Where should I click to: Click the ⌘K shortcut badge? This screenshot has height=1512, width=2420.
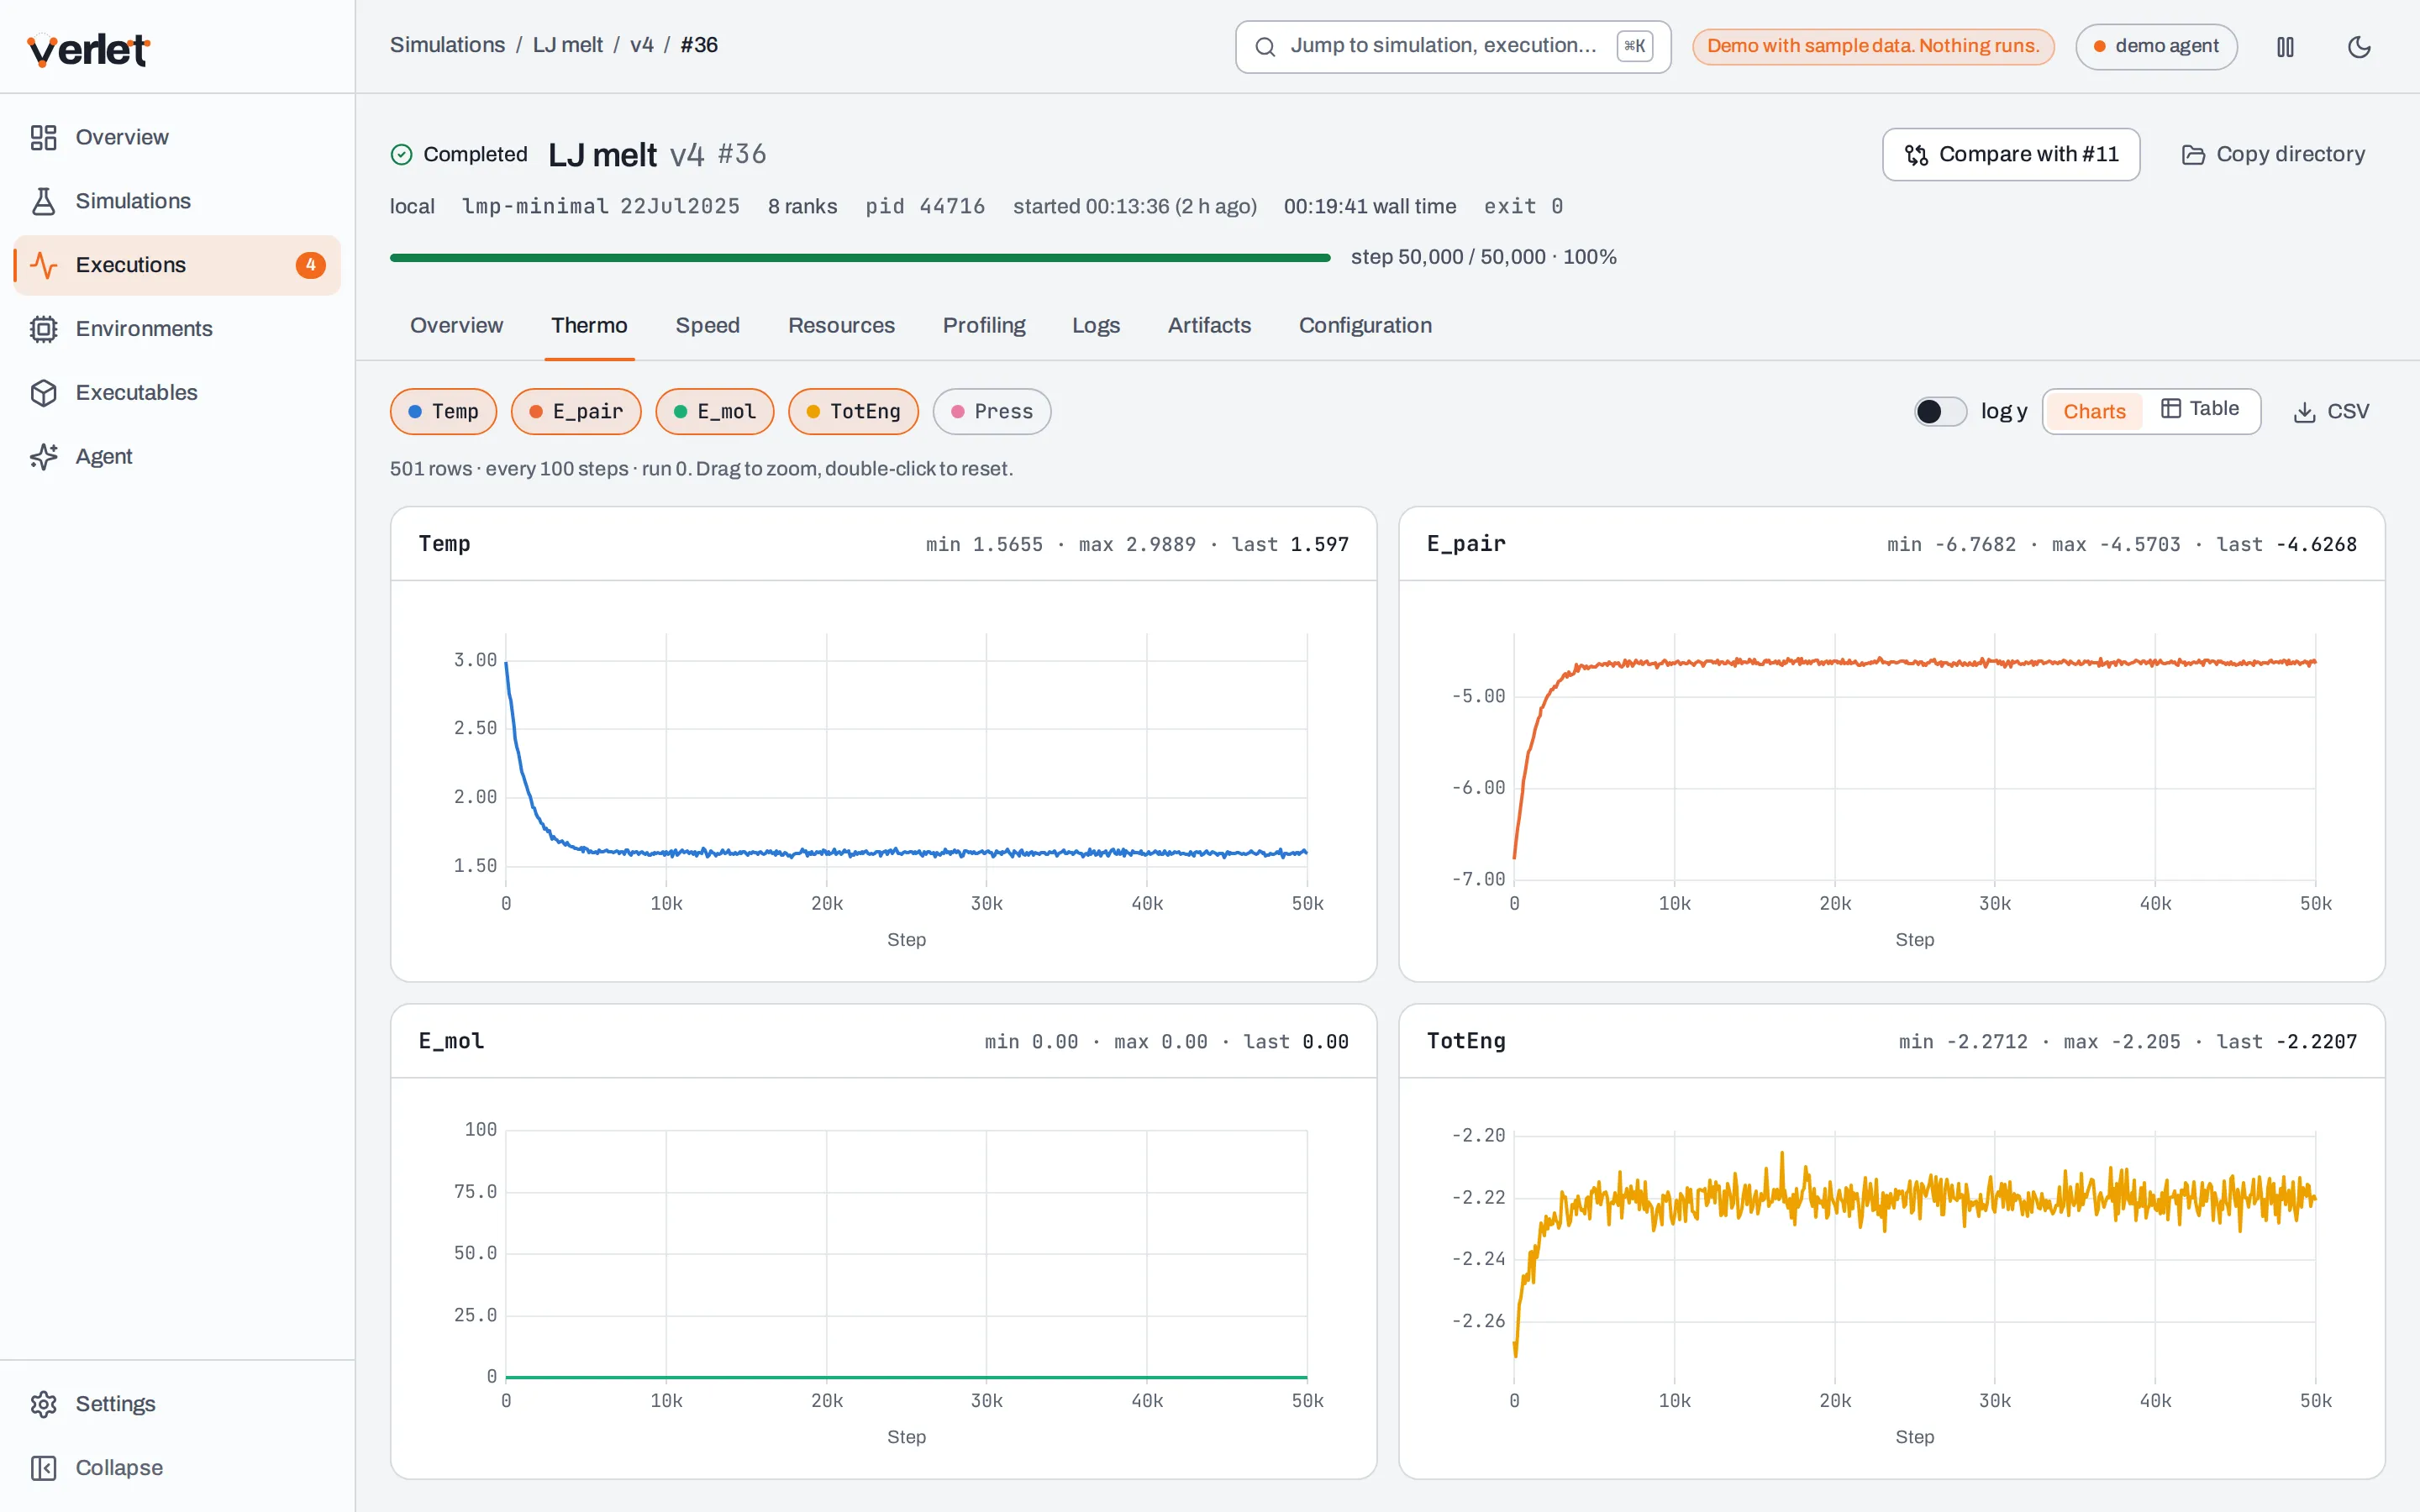pos(1635,46)
